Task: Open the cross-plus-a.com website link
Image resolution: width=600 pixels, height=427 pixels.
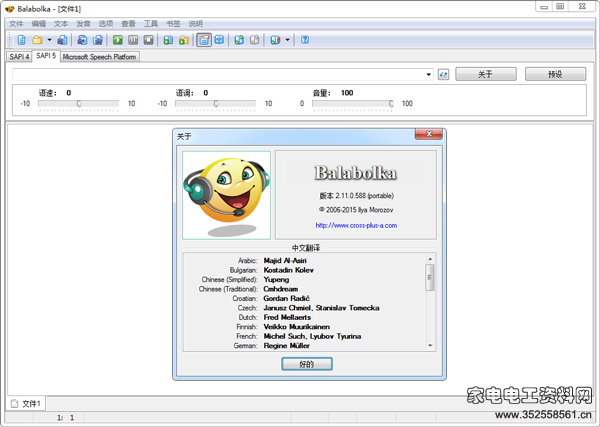Action: 356,225
